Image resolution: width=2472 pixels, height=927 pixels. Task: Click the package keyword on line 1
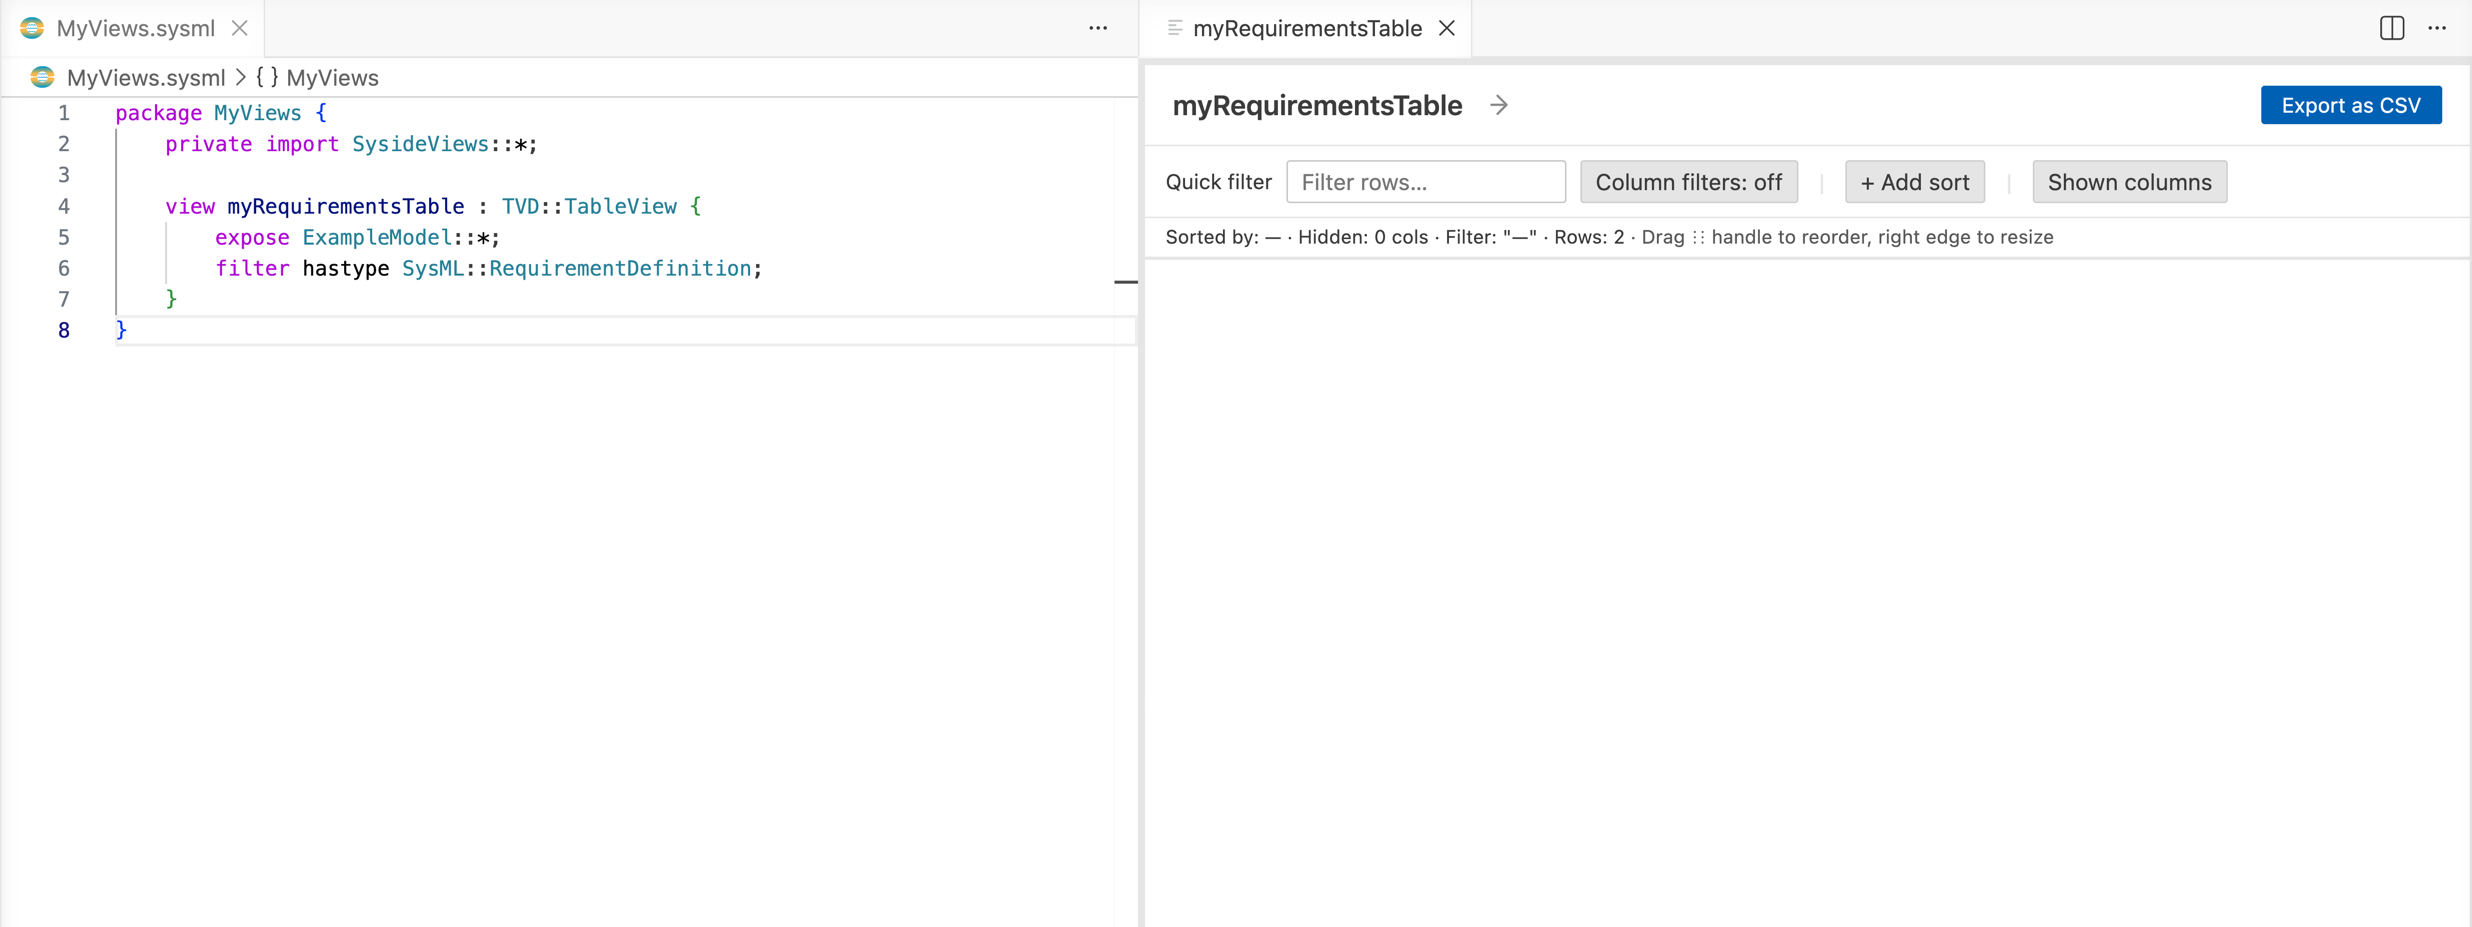(159, 113)
